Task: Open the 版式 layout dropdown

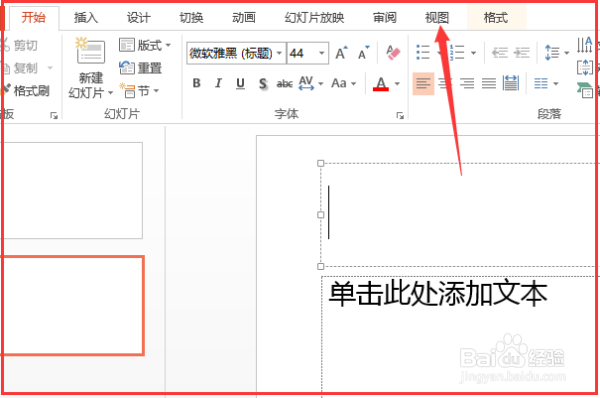Action: pos(145,45)
